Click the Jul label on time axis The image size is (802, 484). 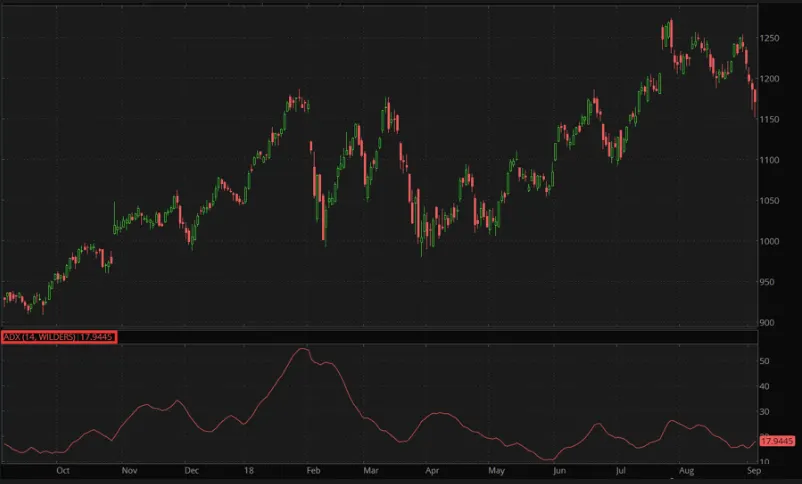point(620,471)
